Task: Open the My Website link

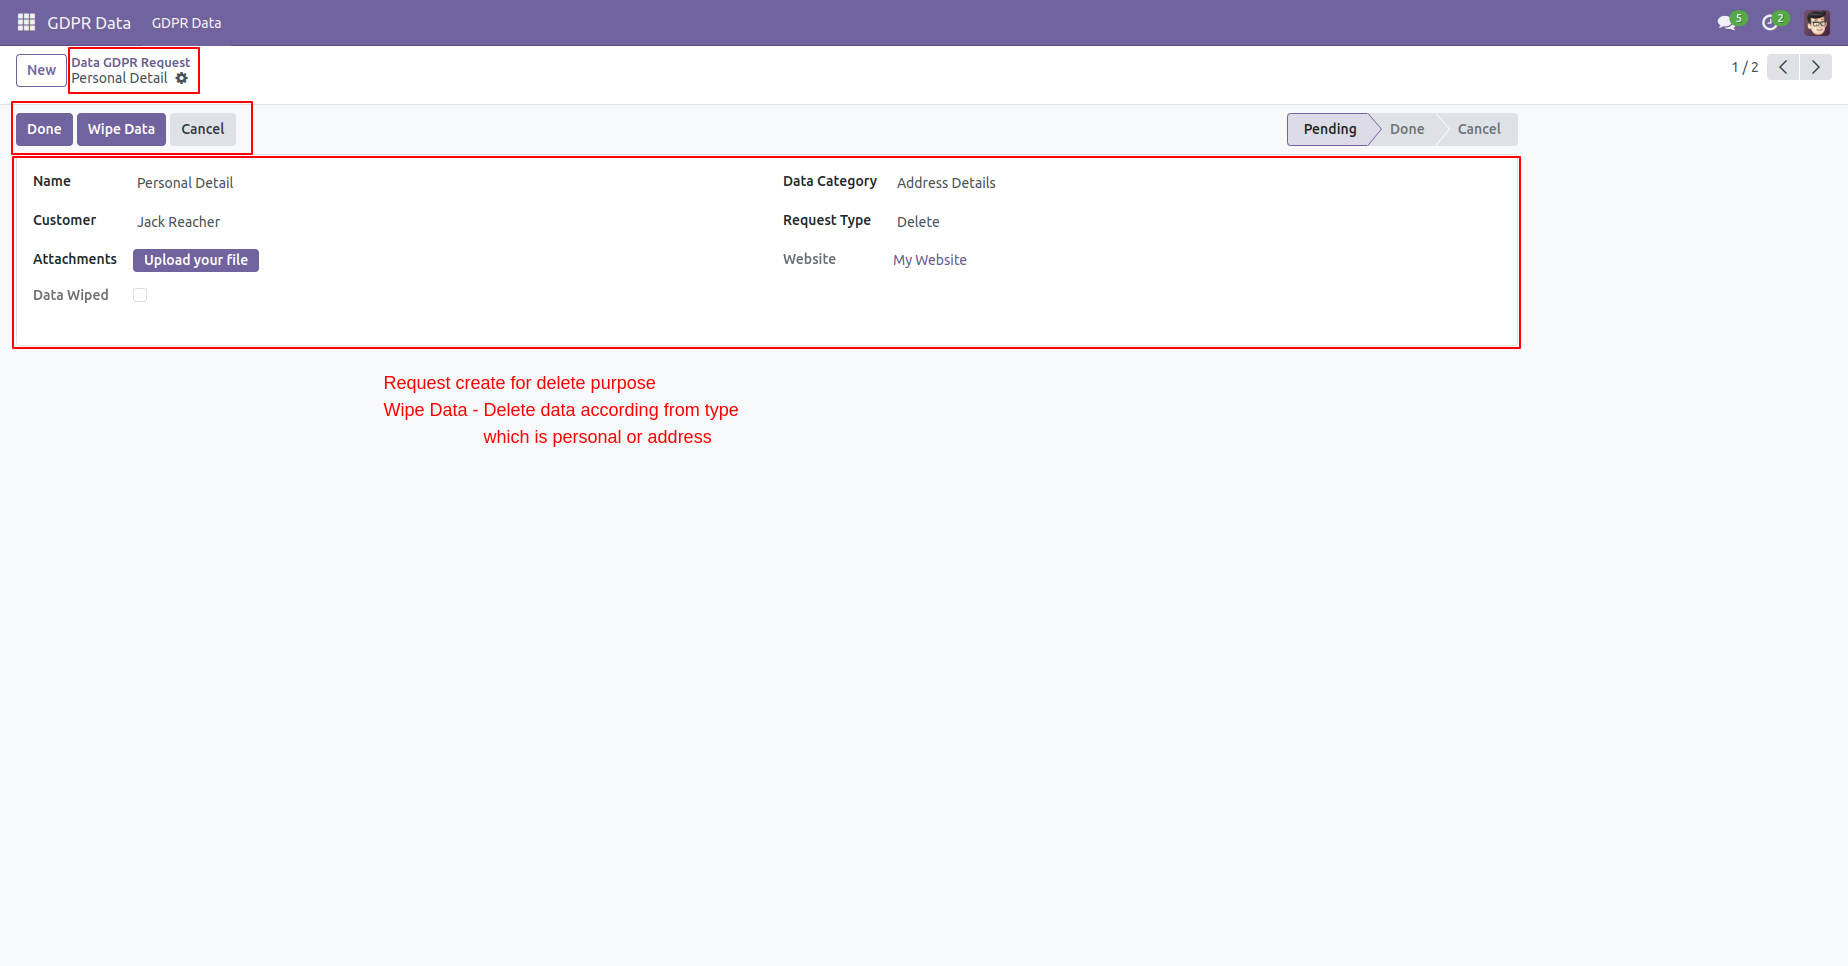Action: pos(930,260)
